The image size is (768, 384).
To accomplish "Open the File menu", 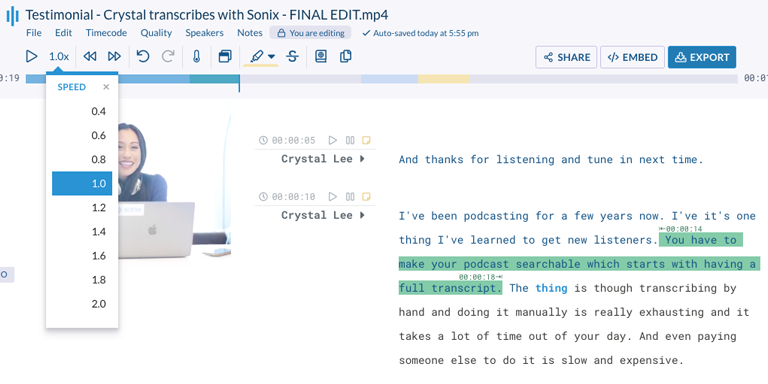I will (x=34, y=33).
